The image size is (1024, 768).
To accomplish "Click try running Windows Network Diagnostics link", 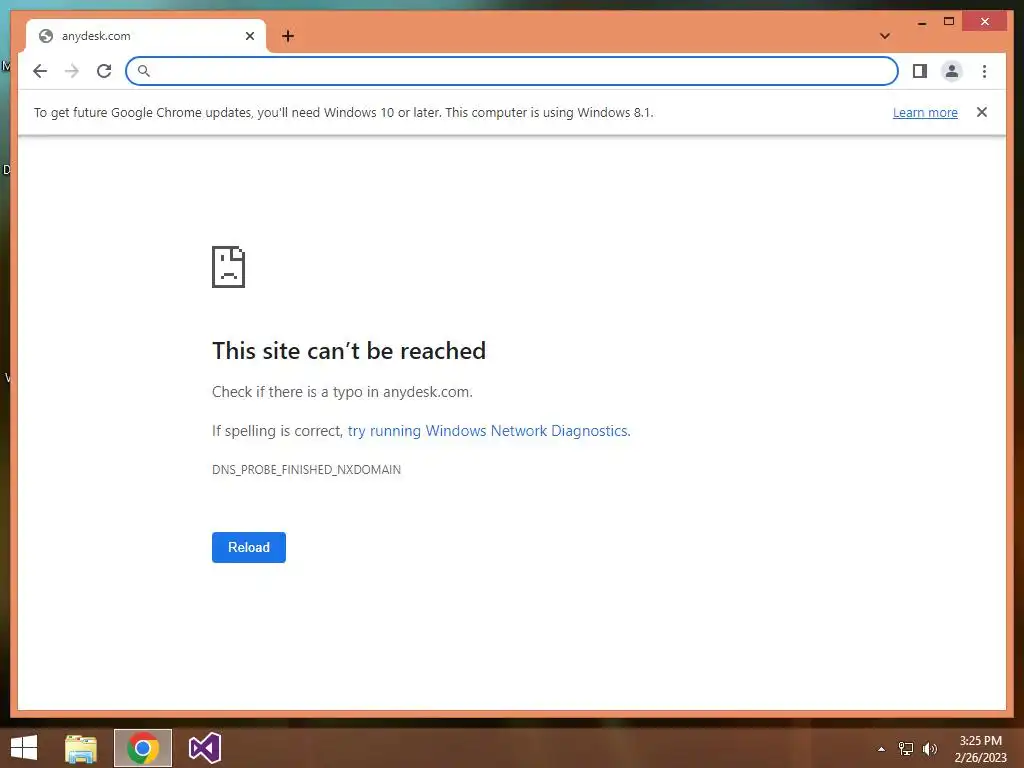I will click(x=489, y=431).
